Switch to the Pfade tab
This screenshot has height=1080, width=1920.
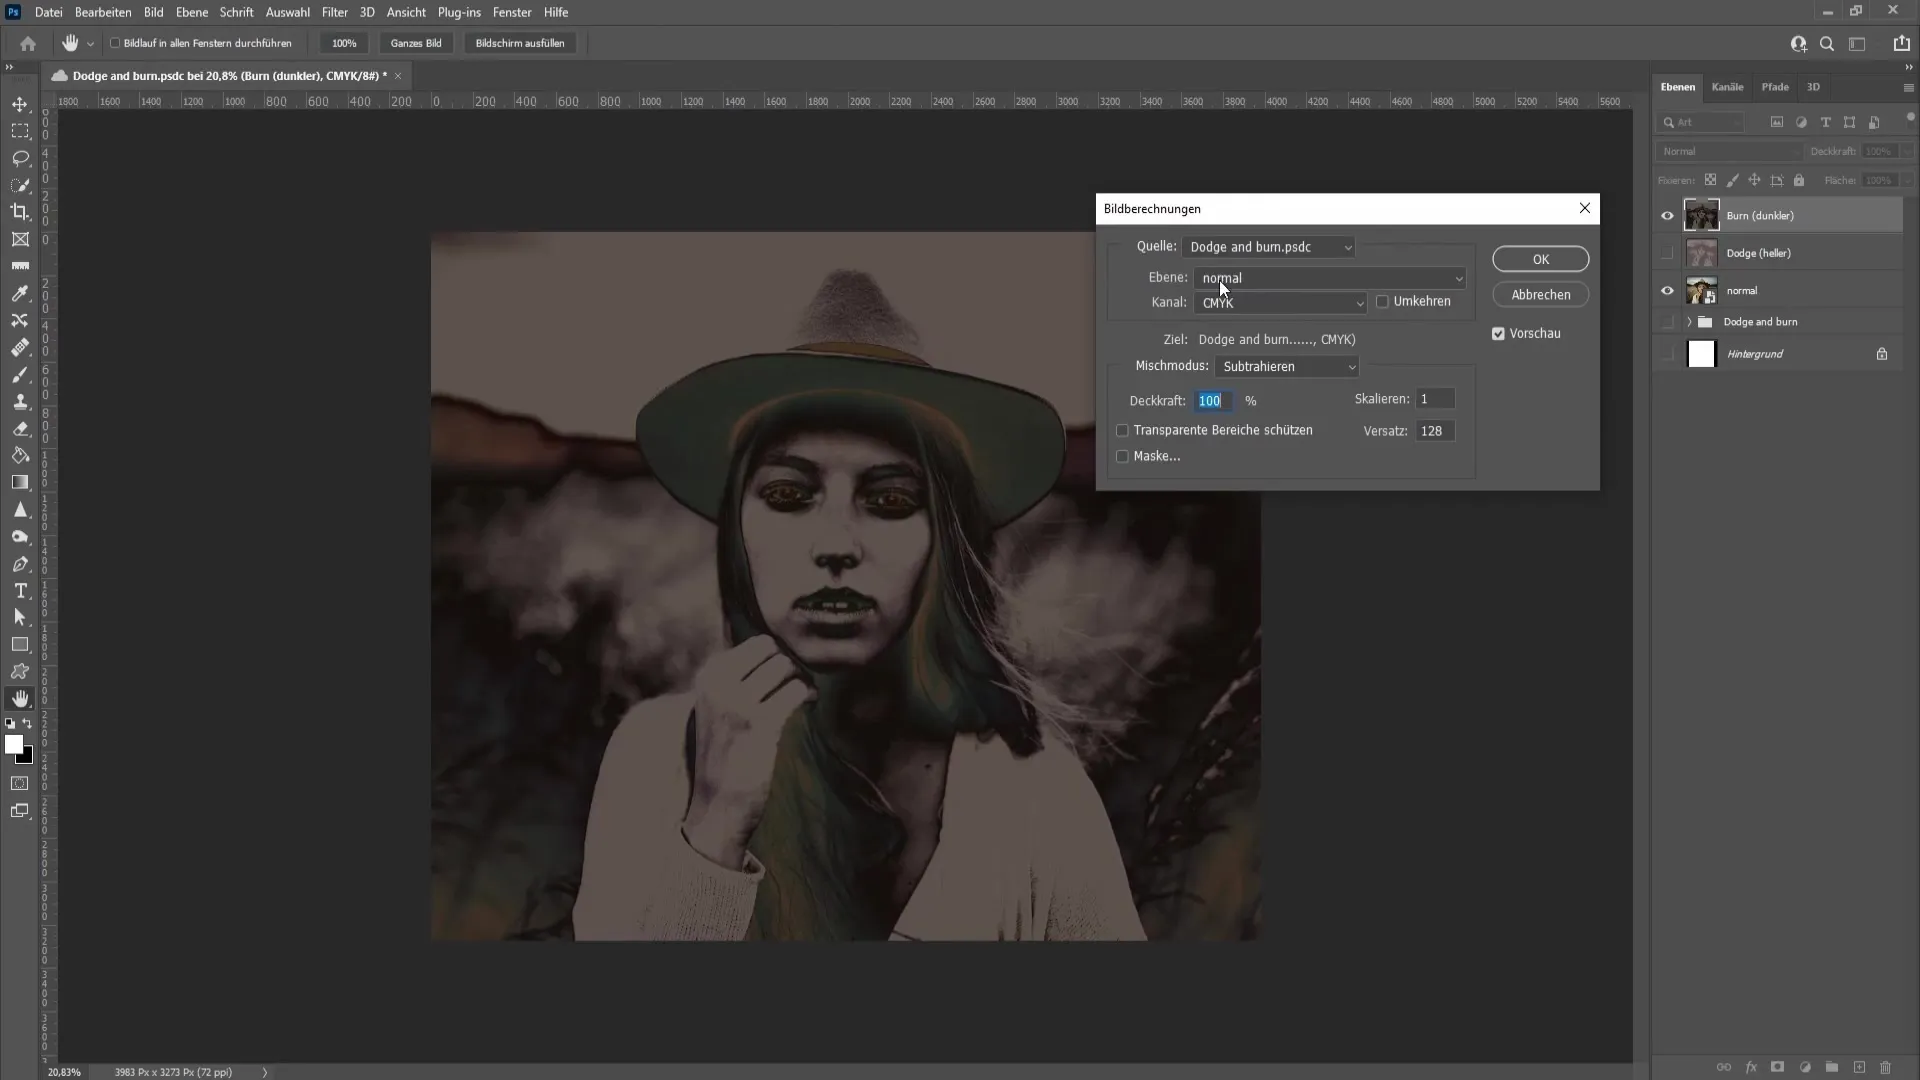(x=1775, y=87)
